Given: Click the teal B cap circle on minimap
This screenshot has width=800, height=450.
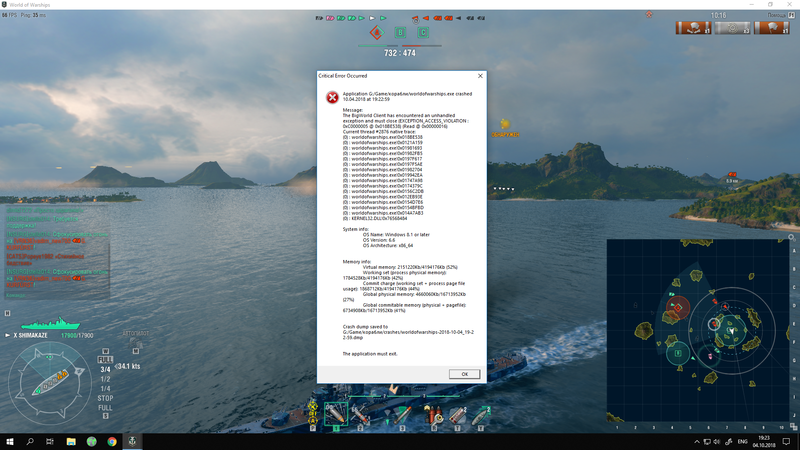Looking at the screenshot, I should tap(678, 353).
